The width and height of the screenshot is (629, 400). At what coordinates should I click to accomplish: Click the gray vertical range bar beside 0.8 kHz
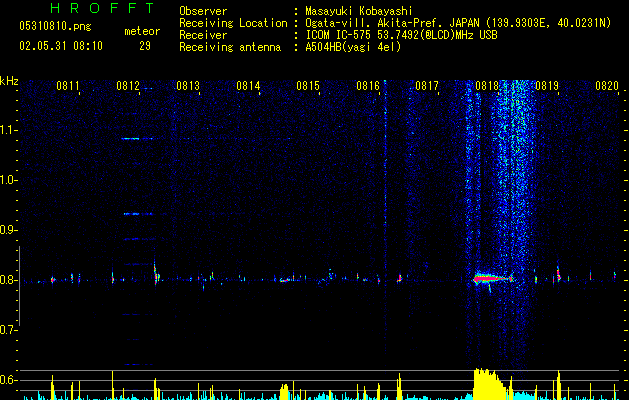(x=19, y=286)
